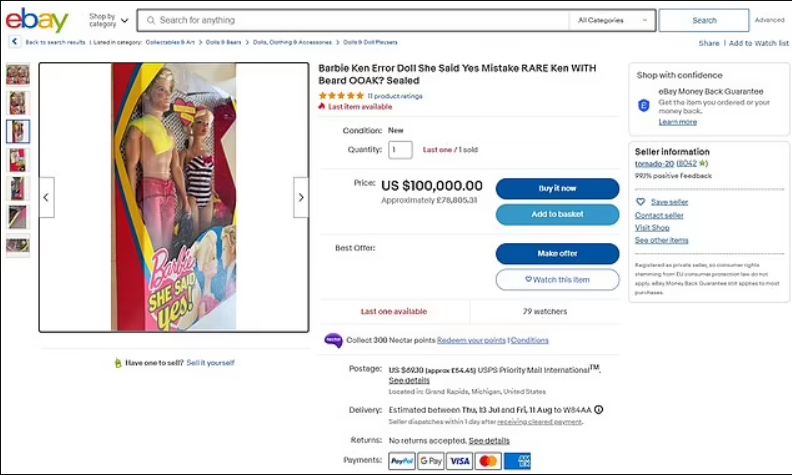The image size is (792, 475).
Task: Show the next product image arrow
Action: pos(301,198)
